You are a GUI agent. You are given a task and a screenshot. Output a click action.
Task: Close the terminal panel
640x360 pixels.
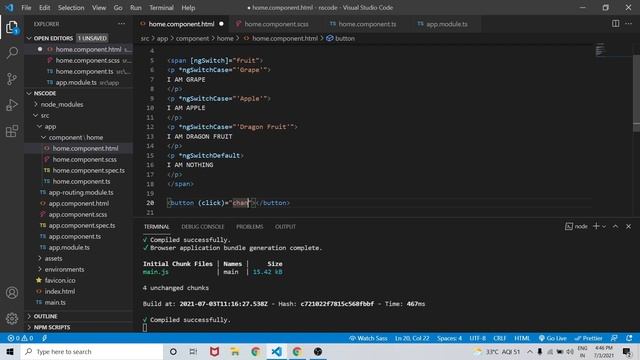[x=629, y=226]
